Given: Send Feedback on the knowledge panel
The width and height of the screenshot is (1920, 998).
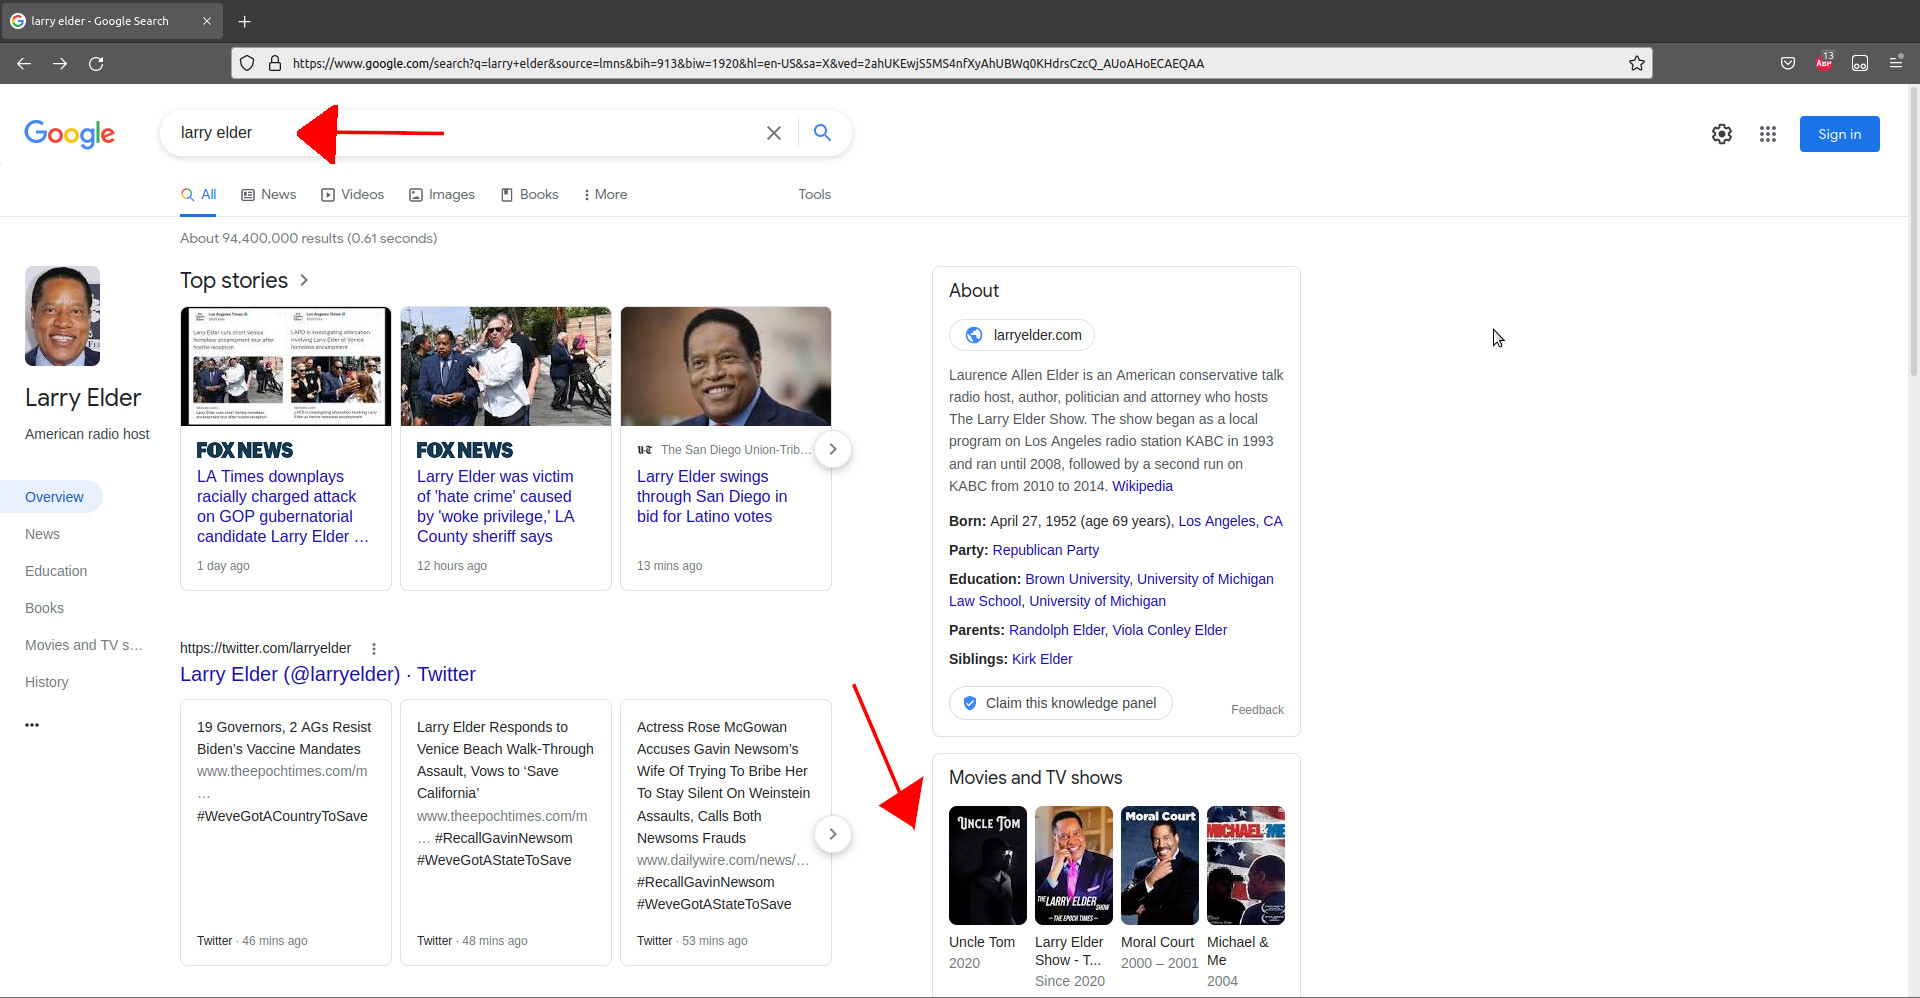Looking at the screenshot, I should pos(1257,710).
